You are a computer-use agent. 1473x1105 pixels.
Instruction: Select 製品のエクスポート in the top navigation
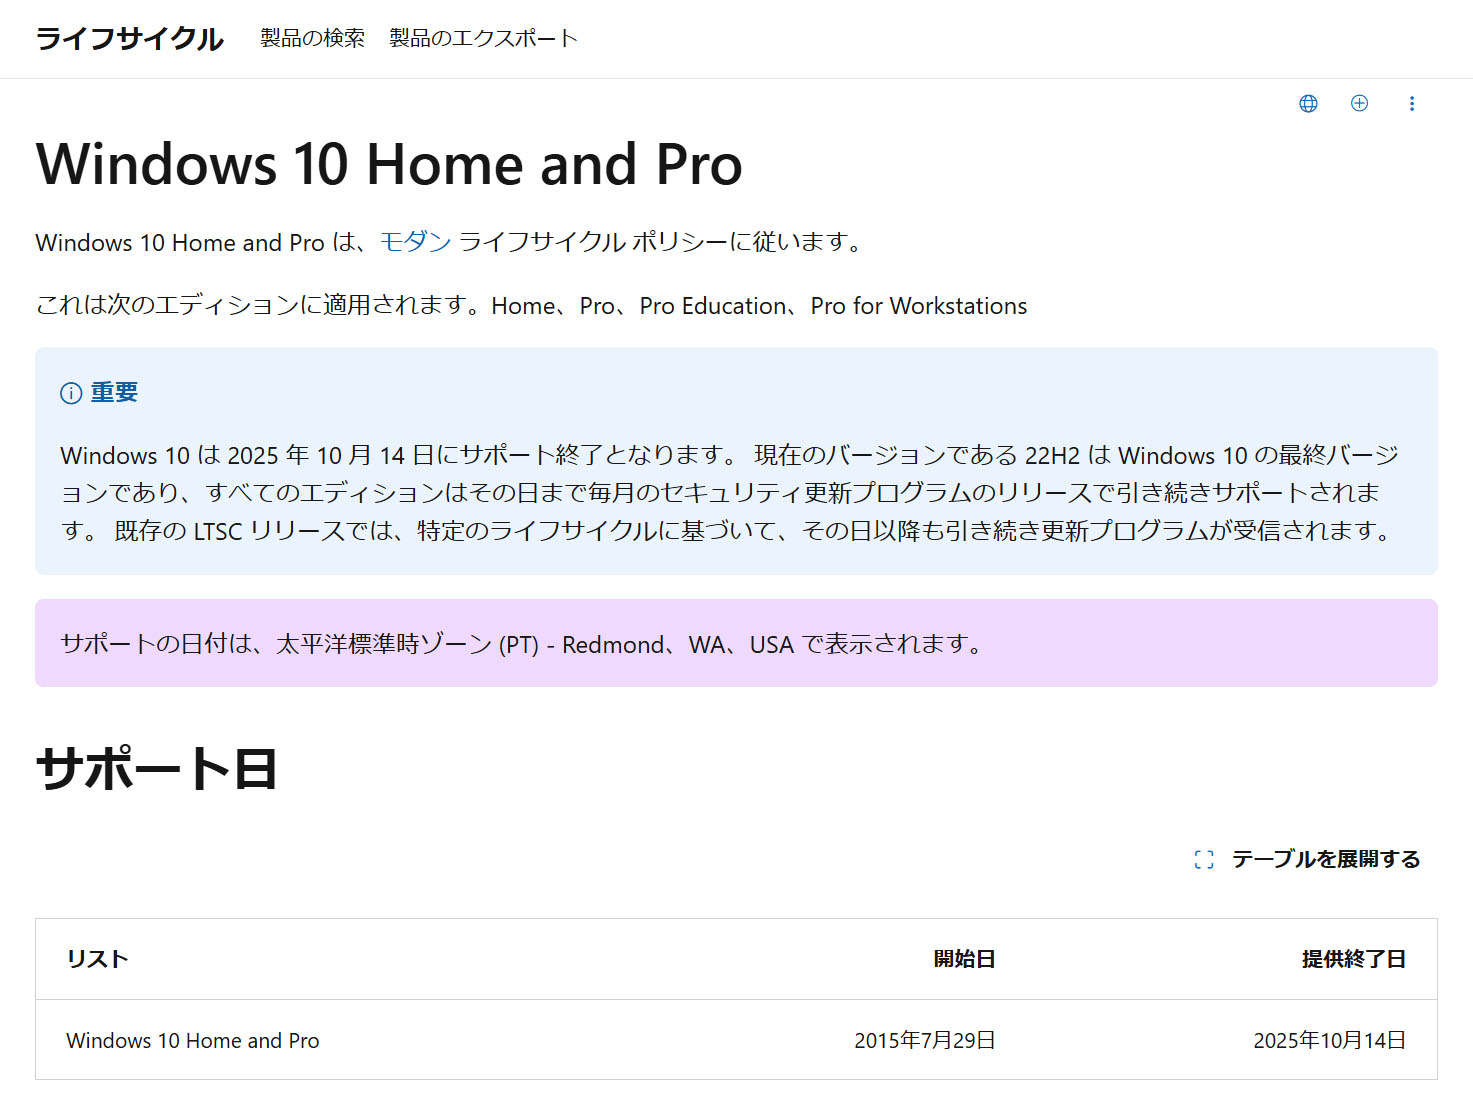tap(483, 39)
